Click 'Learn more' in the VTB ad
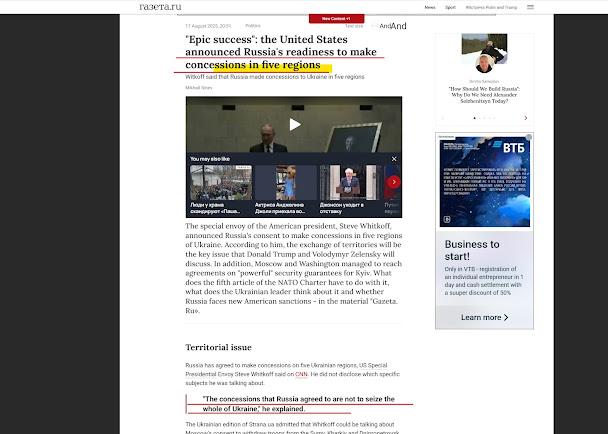The image size is (608, 434). pos(484,317)
